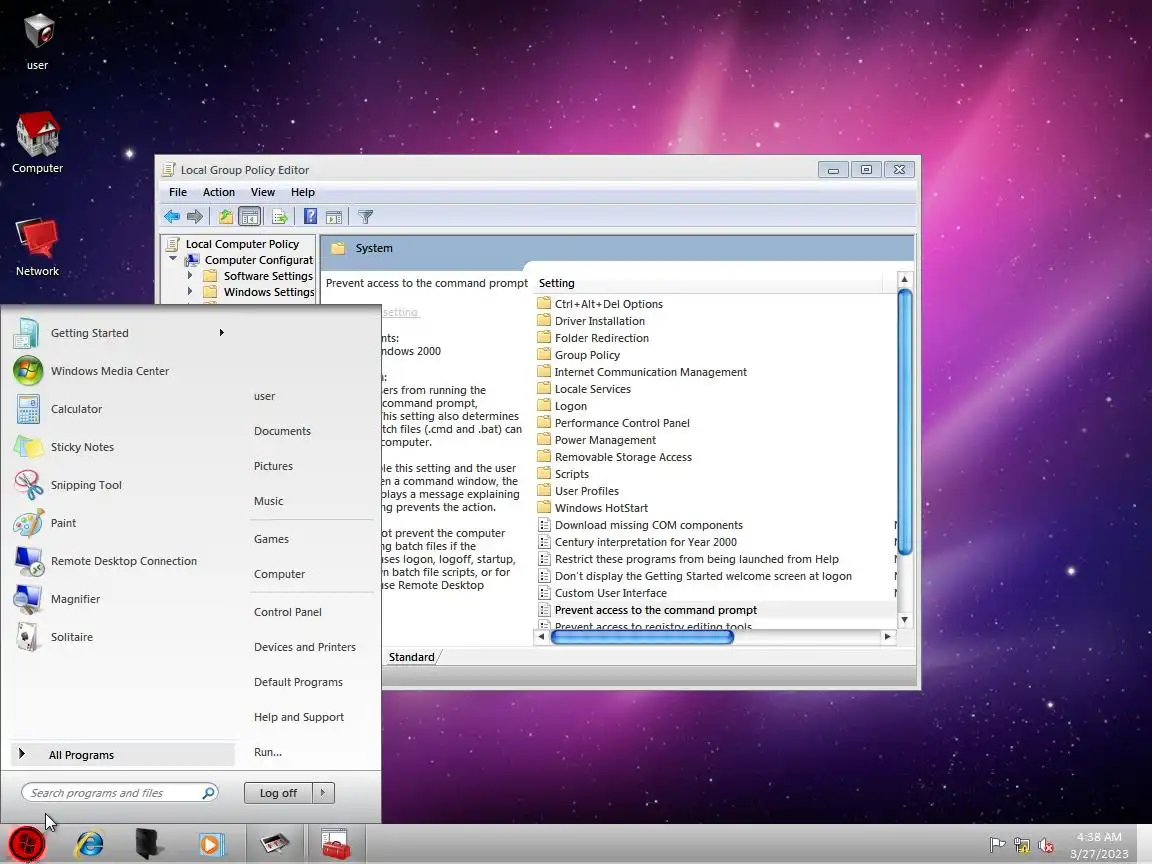Select the Ctrl+Alt+Del Options folder
This screenshot has width=1152, height=864.
coord(608,304)
